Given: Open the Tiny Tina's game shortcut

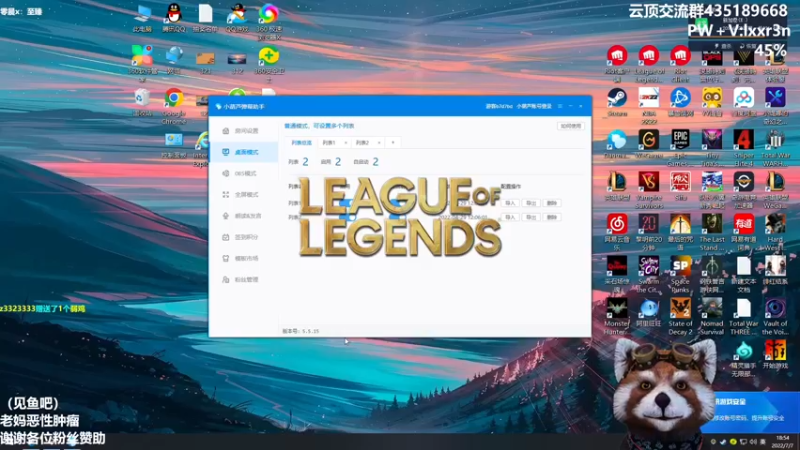Looking at the screenshot, I should (712, 147).
